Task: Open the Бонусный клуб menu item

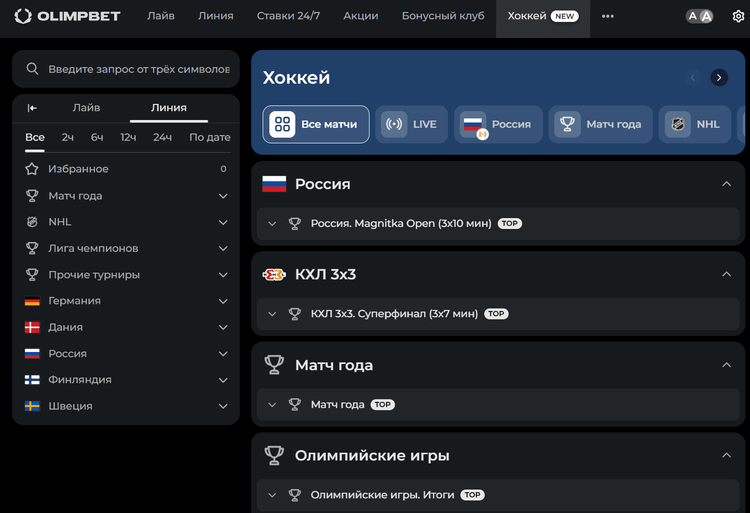Action: [442, 17]
